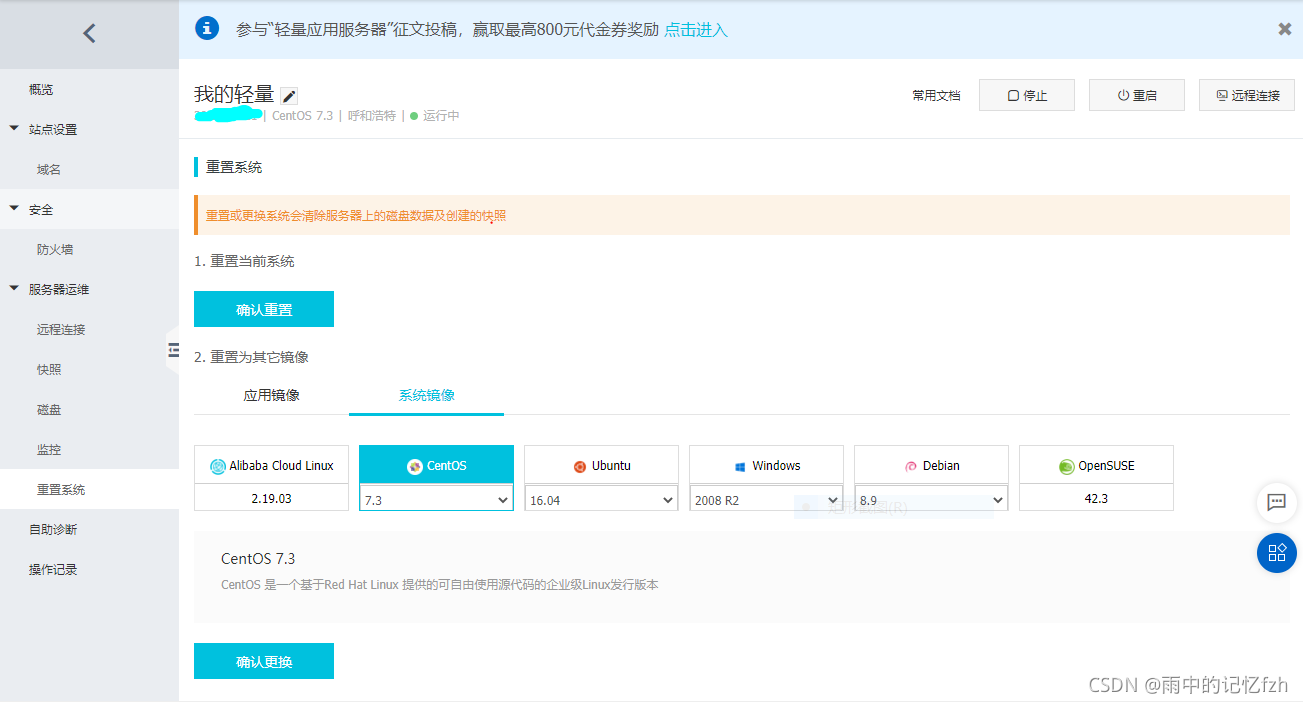Open the chat support icon
The width and height of the screenshot is (1303, 703).
click(1276, 503)
